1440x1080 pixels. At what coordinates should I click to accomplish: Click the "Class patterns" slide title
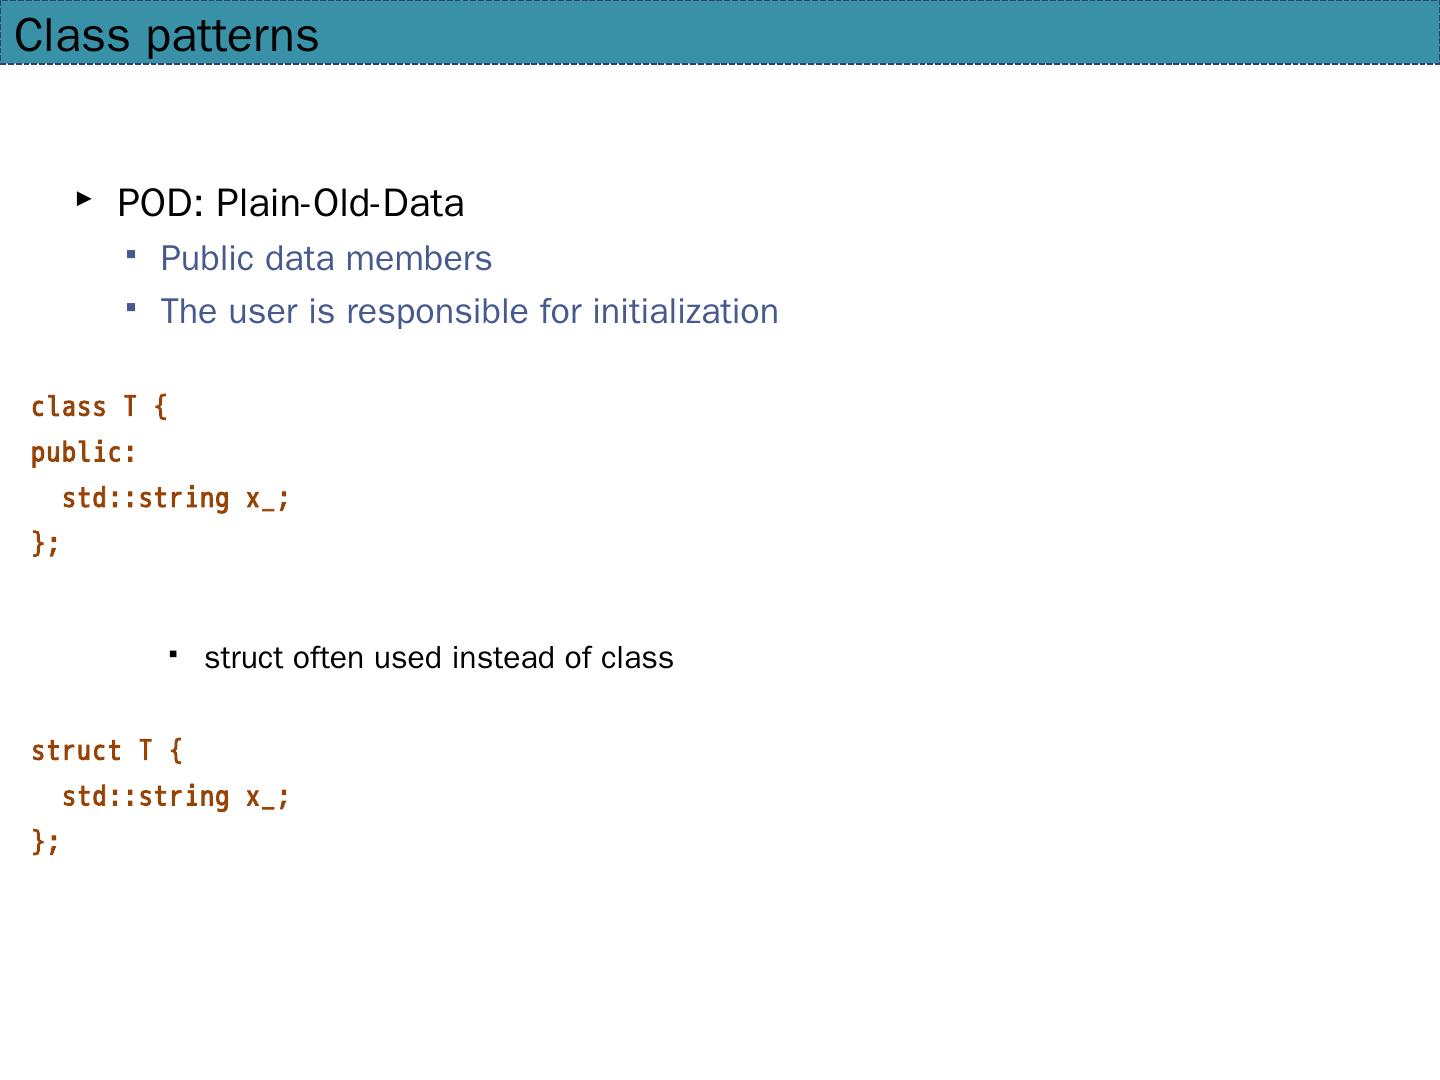166,36
